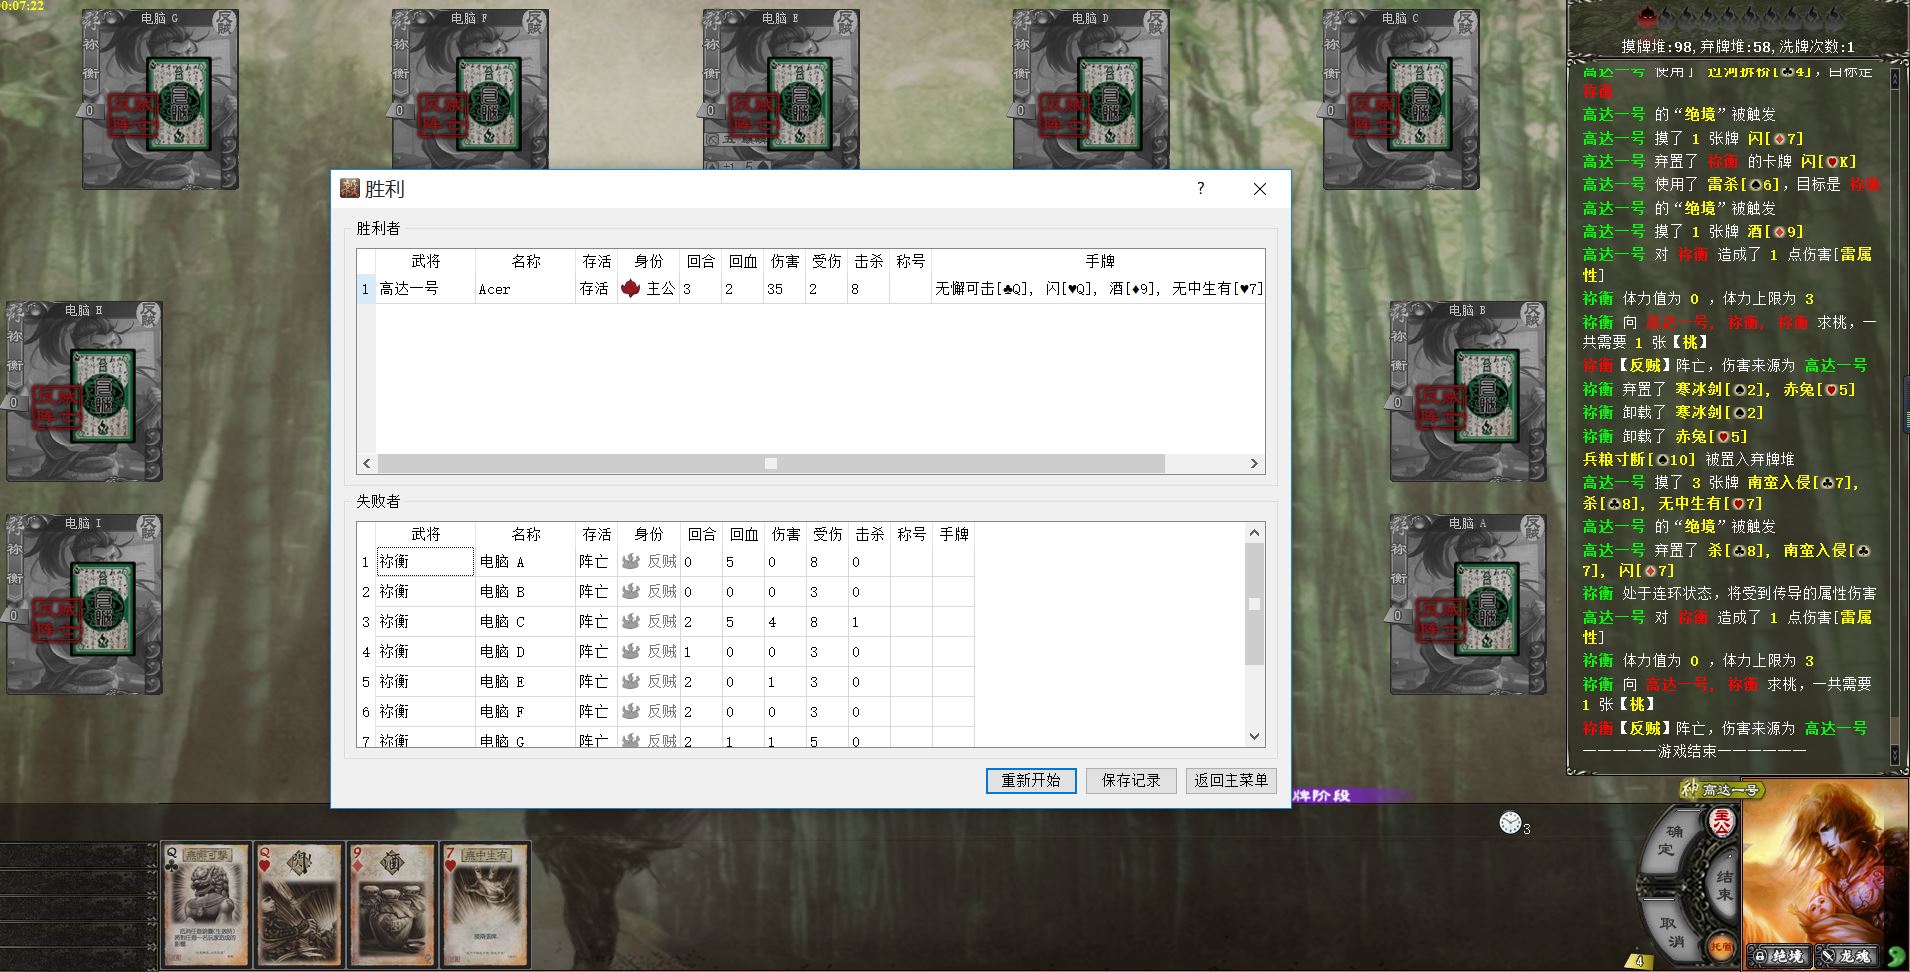Close the 胜利 victory dialog
This screenshot has width=1910, height=972.
point(1260,189)
